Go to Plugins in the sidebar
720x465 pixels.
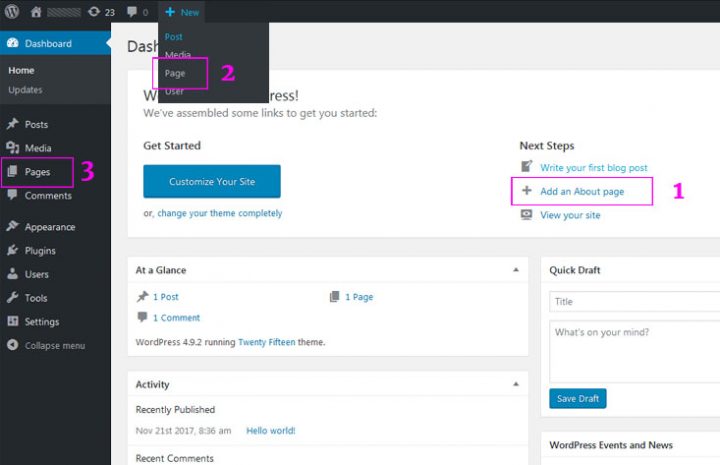[x=40, y=251]
